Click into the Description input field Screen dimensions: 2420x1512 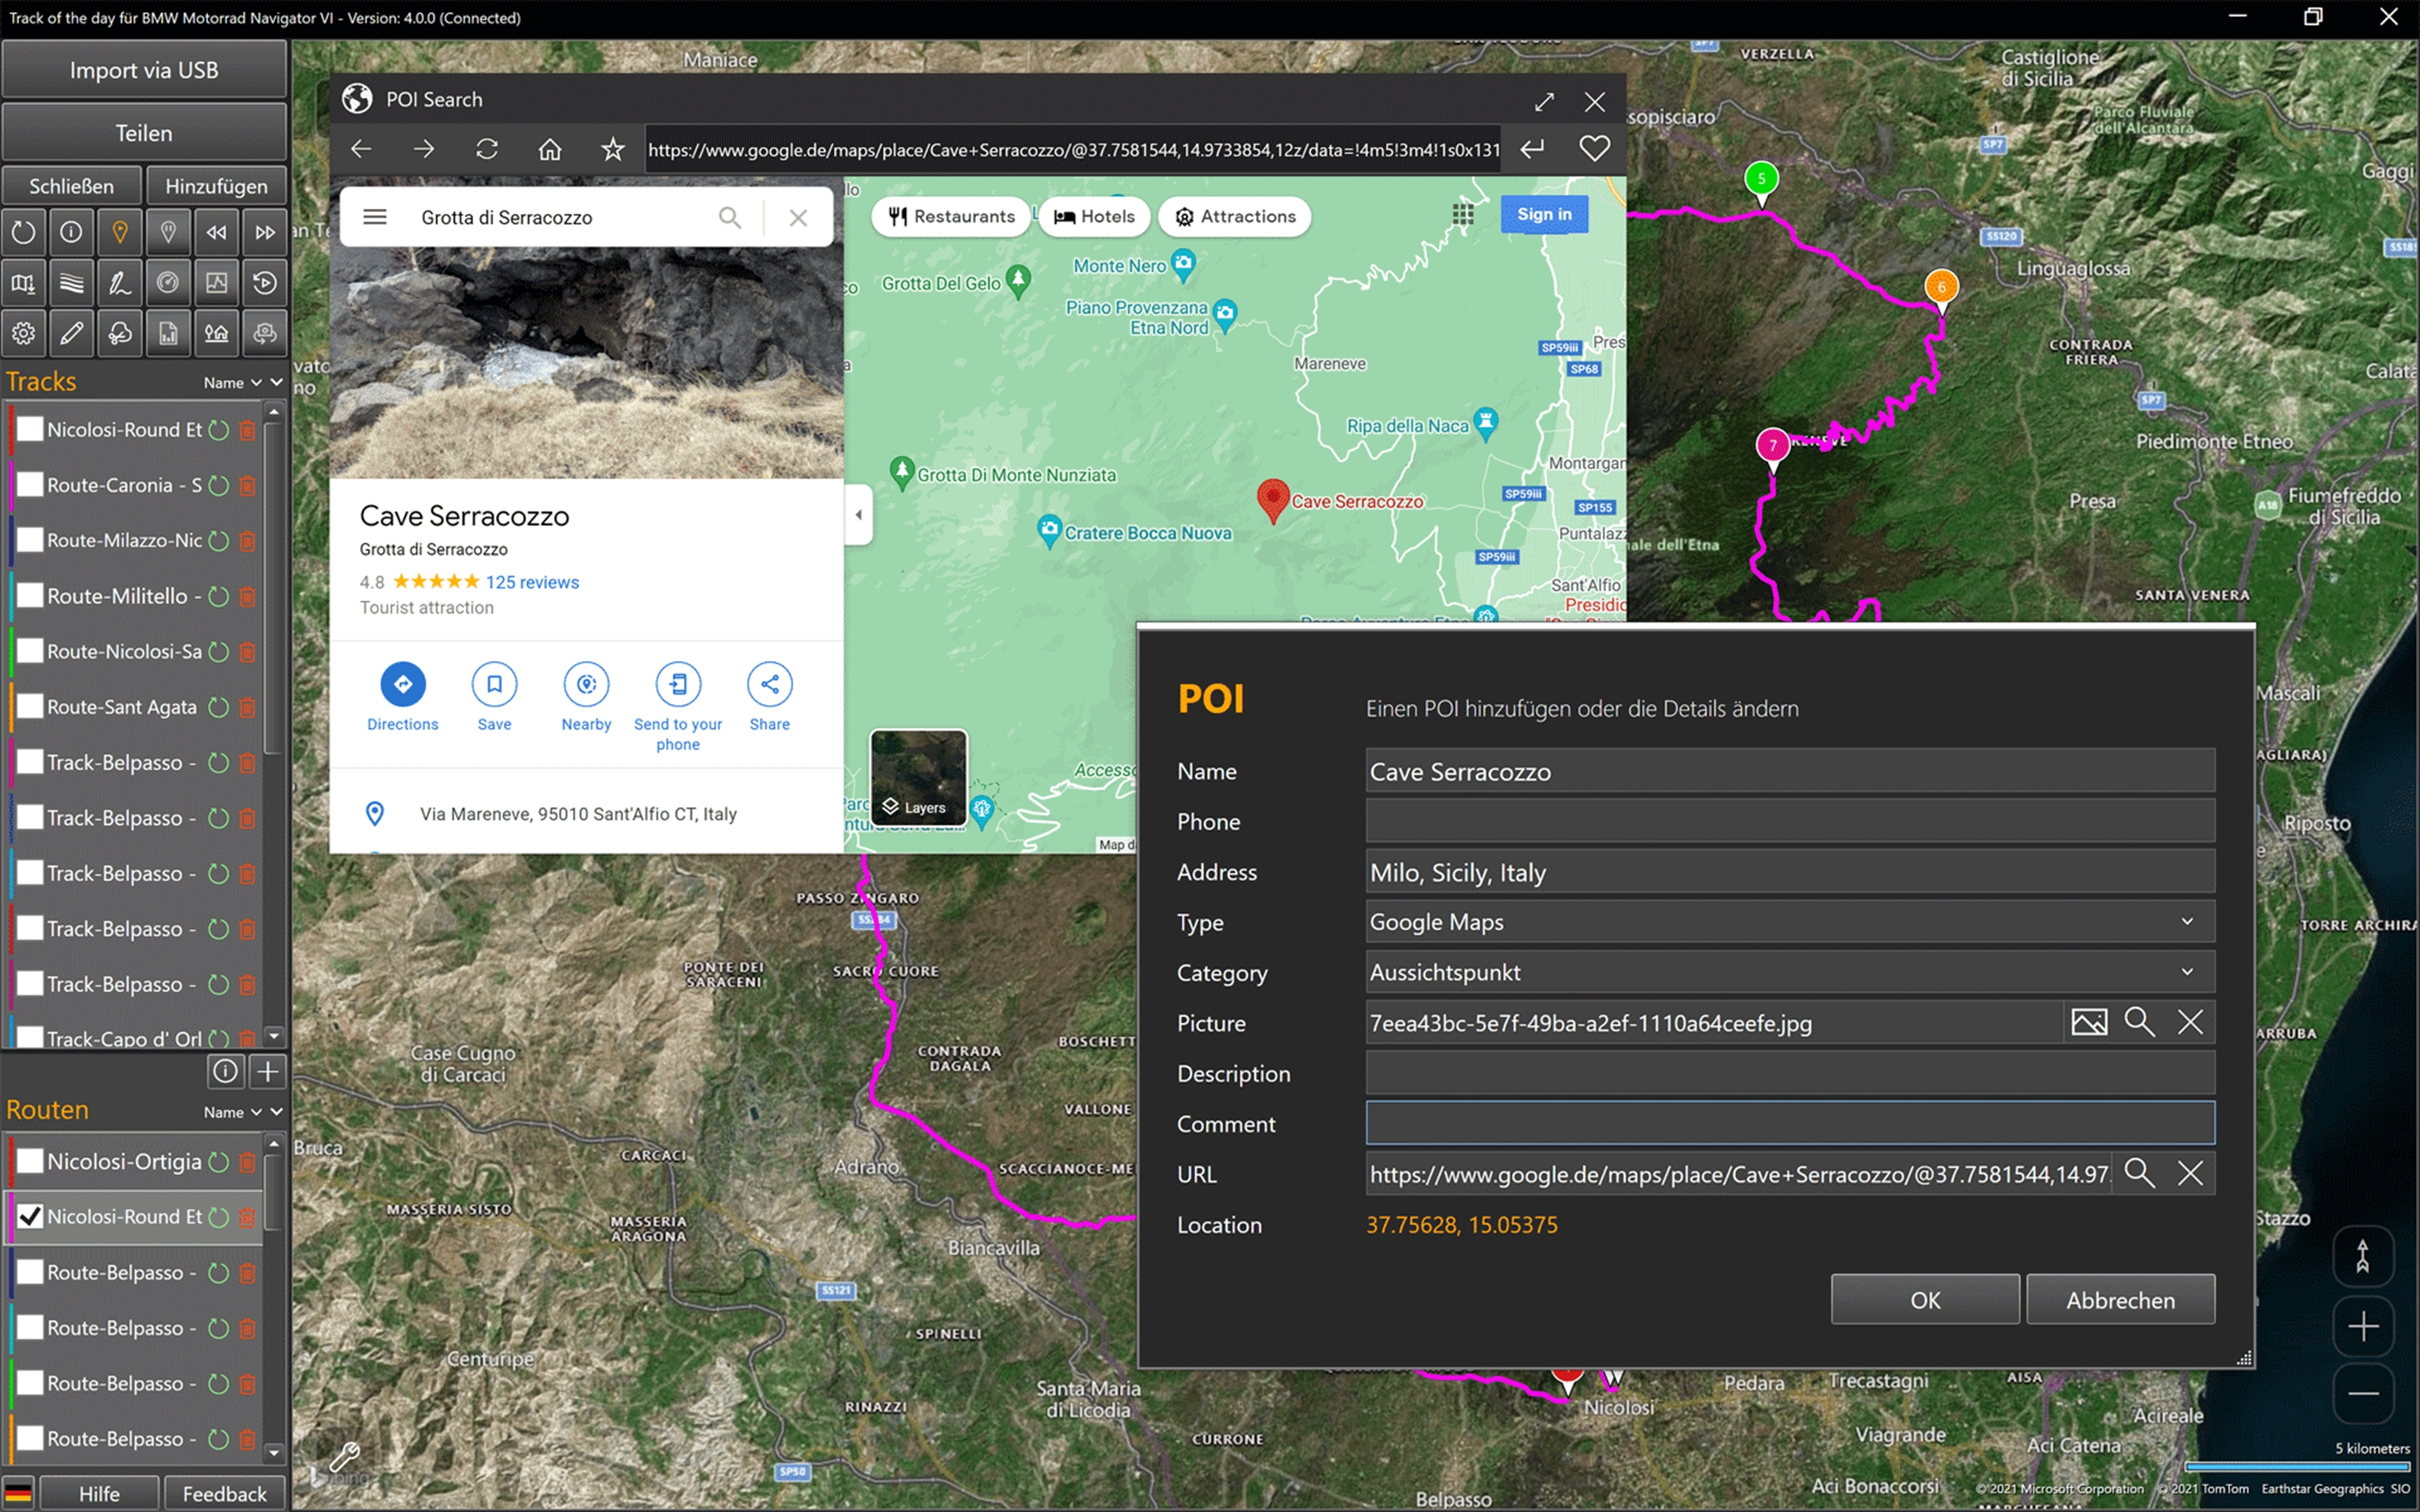[1789, 1073]
